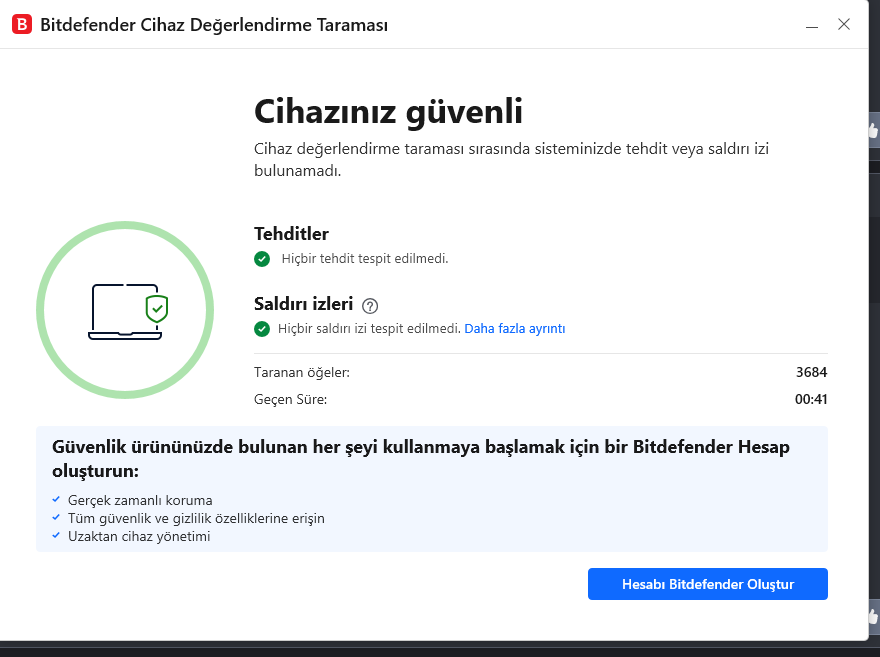Click the green checkmark beside Hiçbir saldırı izi
This screenshot has height=657, width=880.
coord(262,329)
